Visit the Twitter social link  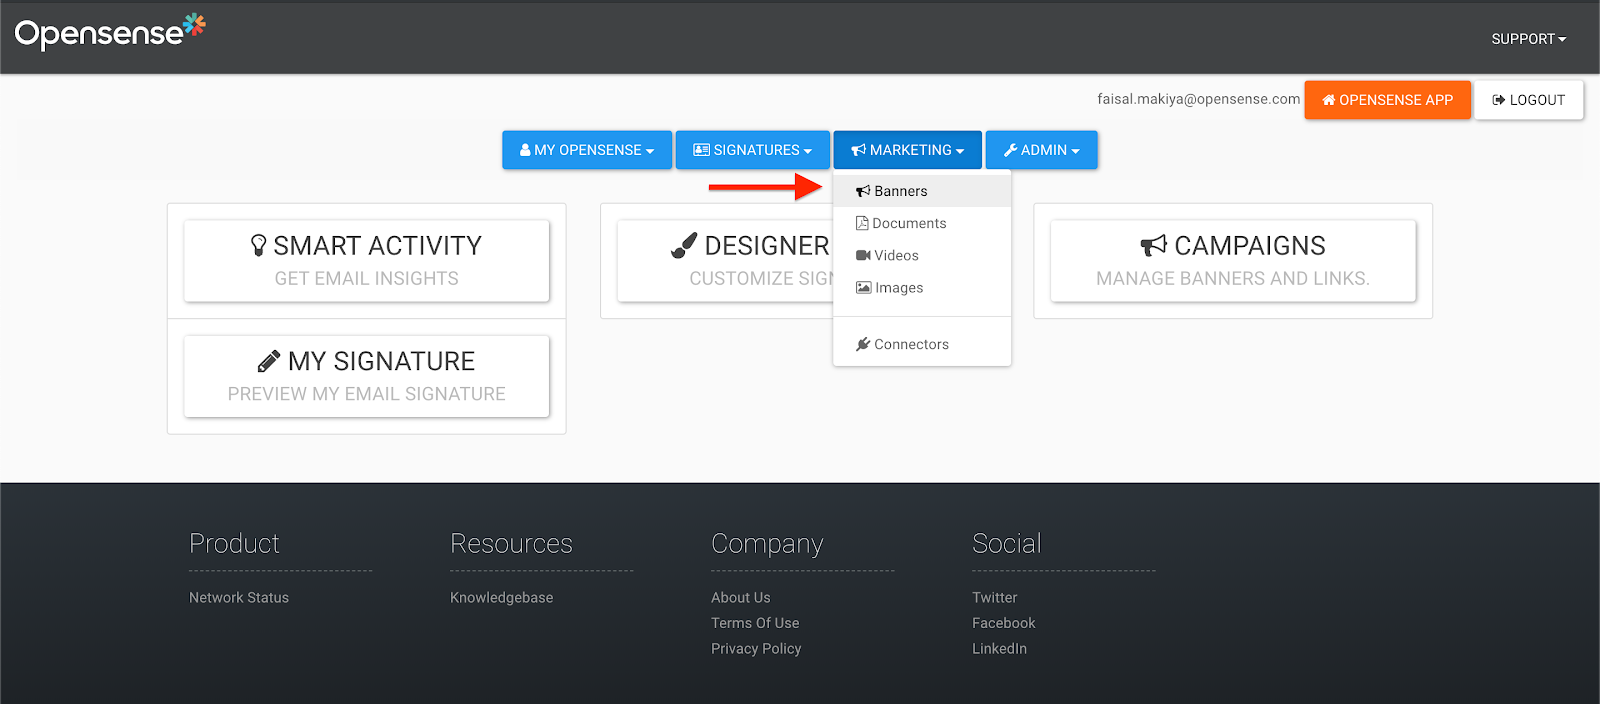(995, 597)
